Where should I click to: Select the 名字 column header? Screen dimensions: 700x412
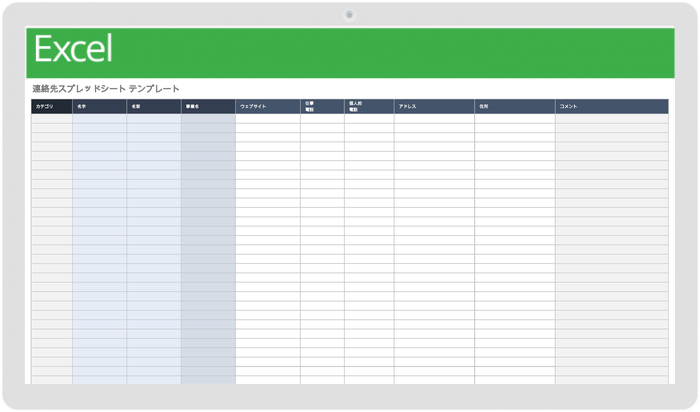point(100,106)
